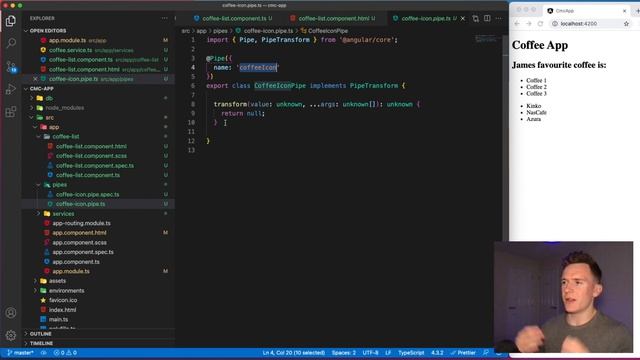Viewport: 640px width, 360px height.
Task: Click the editor minimap preview
Action: (x=486, y=40)
